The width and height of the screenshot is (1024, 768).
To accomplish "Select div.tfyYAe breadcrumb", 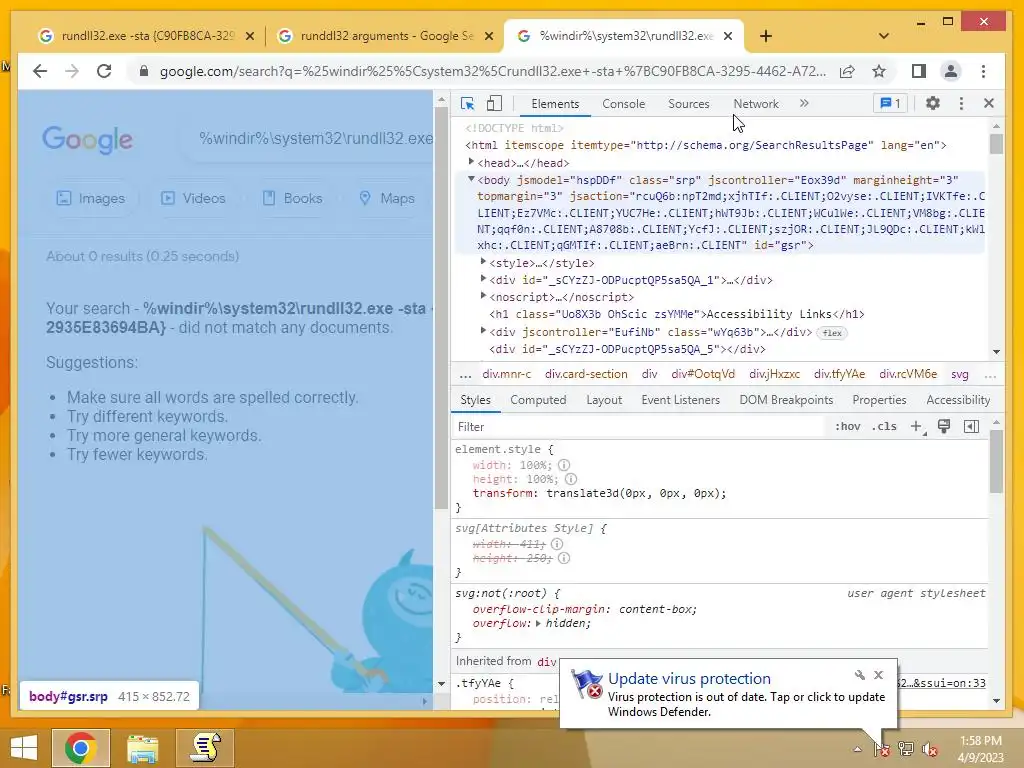I will pyautogui.click(x=839, y=374).
